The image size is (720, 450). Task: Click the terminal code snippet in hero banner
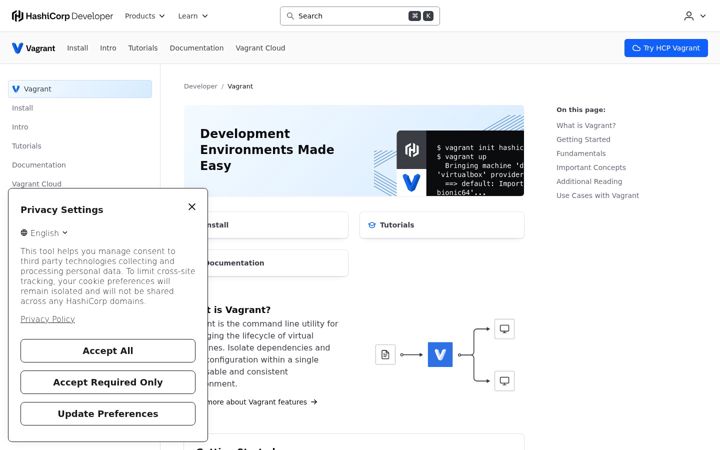pyautogui.click(x=475, y=164)
